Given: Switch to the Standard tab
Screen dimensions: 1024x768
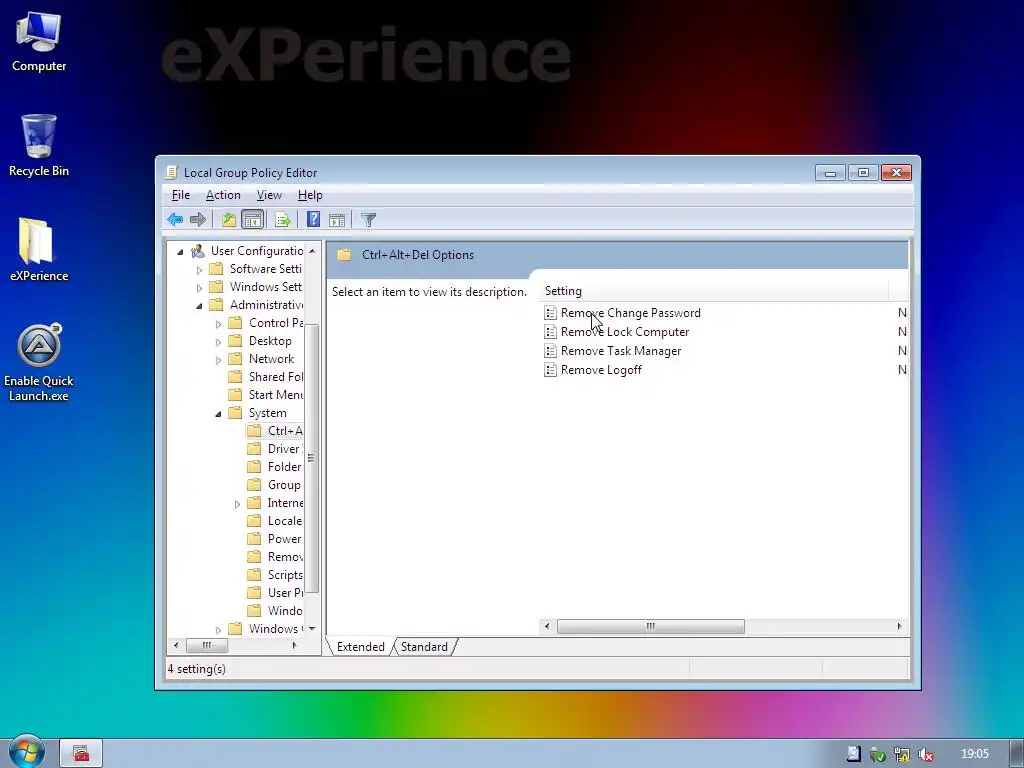Looking at the screenshot, I should coord(424,647).
